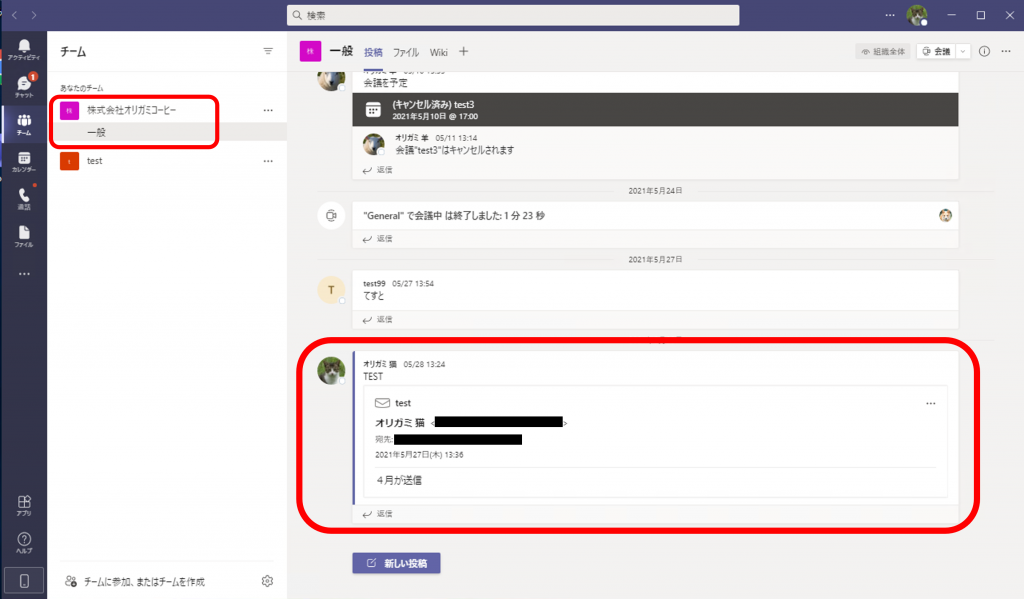Expand the meeting dropdown arrow

963,52
